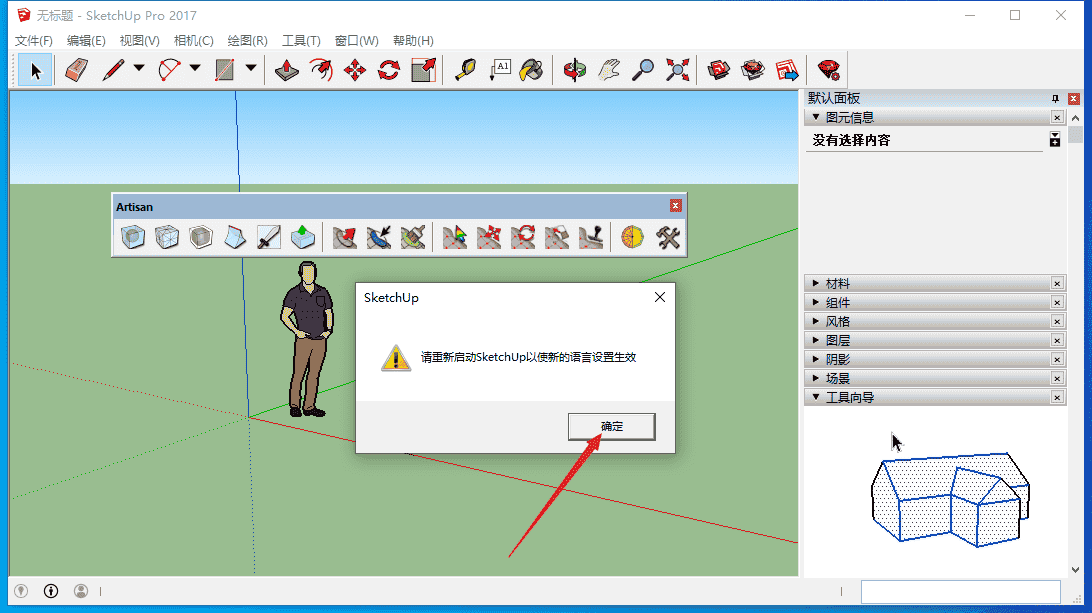1092x613 pixels.
Task: Open the 3D Warehouse button
Action: (719, 70)
